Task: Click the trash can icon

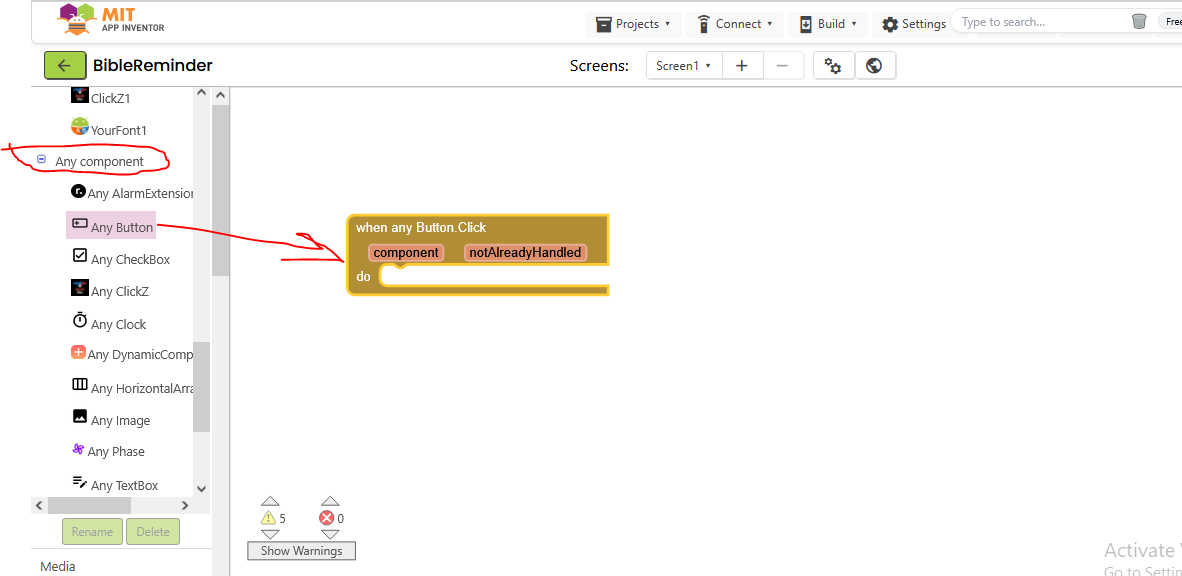Action: pos(1139,22)
